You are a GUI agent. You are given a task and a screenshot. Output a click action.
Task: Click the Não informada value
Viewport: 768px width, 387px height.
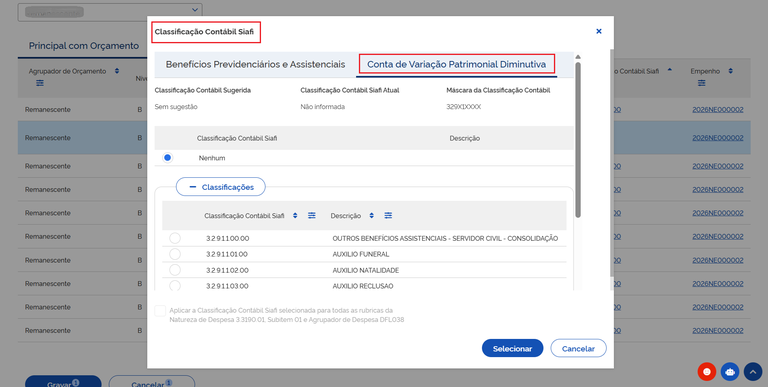(x=323, y=107)
